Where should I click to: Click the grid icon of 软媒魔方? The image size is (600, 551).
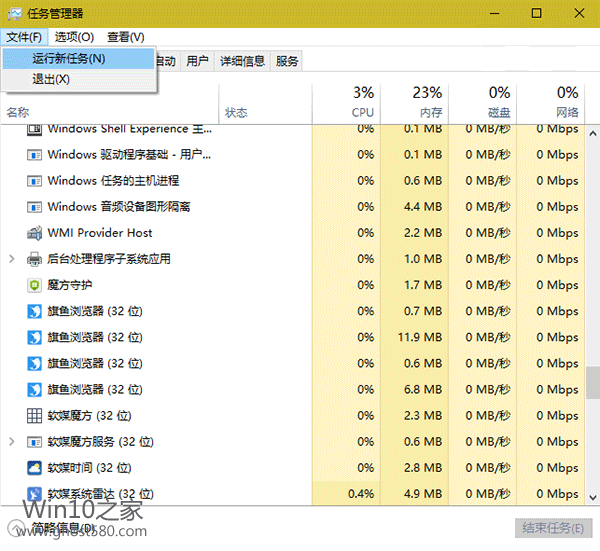click(x=34, y=416)
